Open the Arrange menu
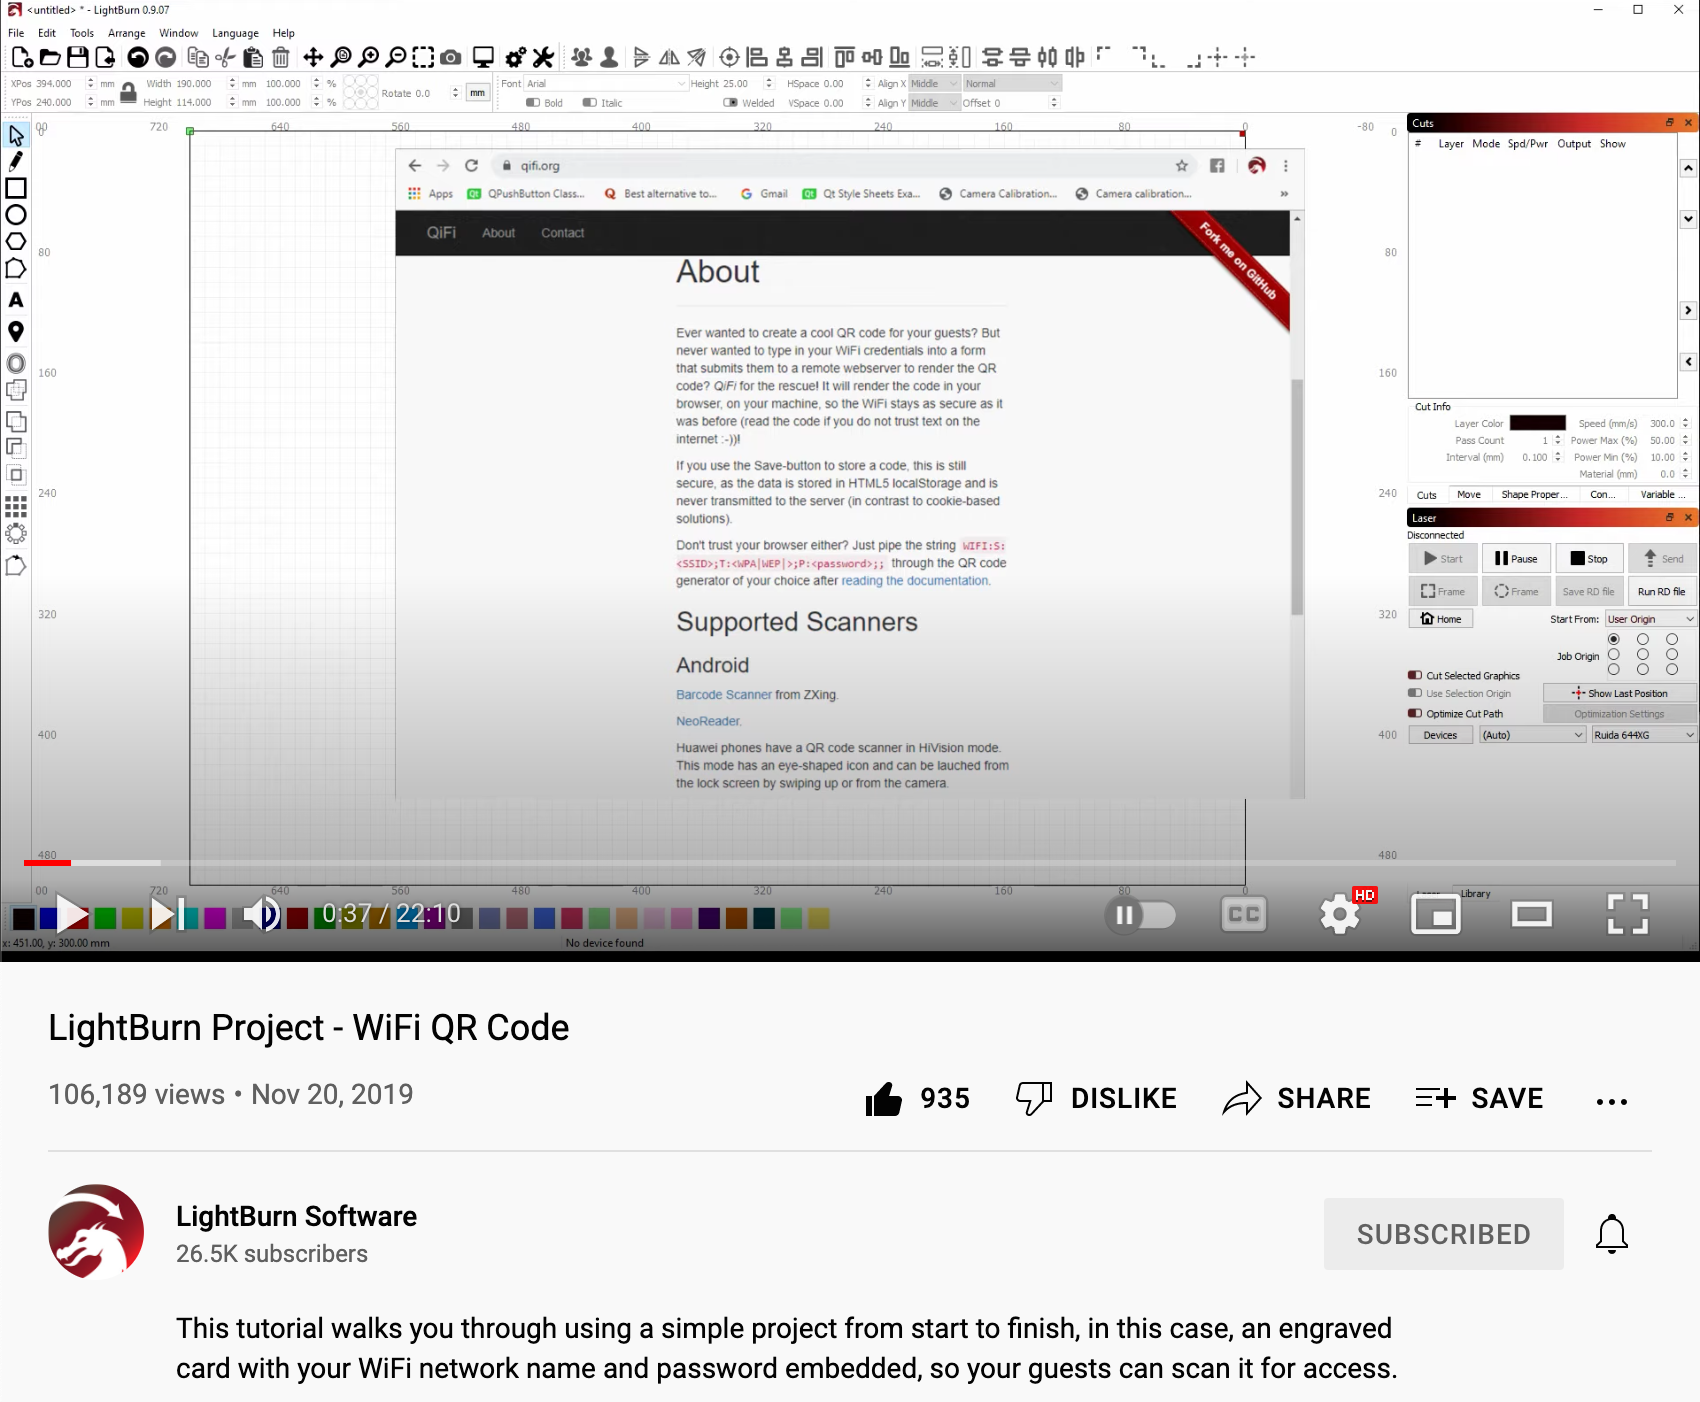This screenshot has width=1700, height=1402. pos(127,33)
